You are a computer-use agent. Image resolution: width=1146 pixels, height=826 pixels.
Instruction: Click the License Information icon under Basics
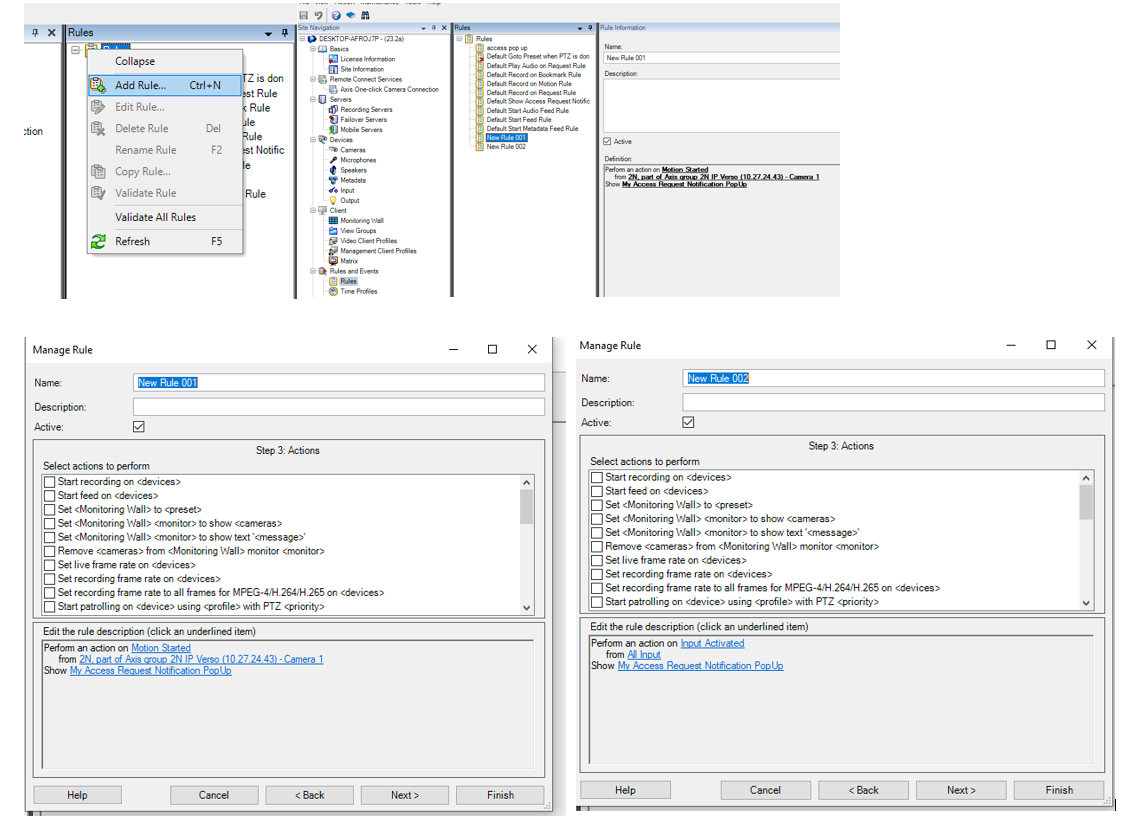pos(333,59)
